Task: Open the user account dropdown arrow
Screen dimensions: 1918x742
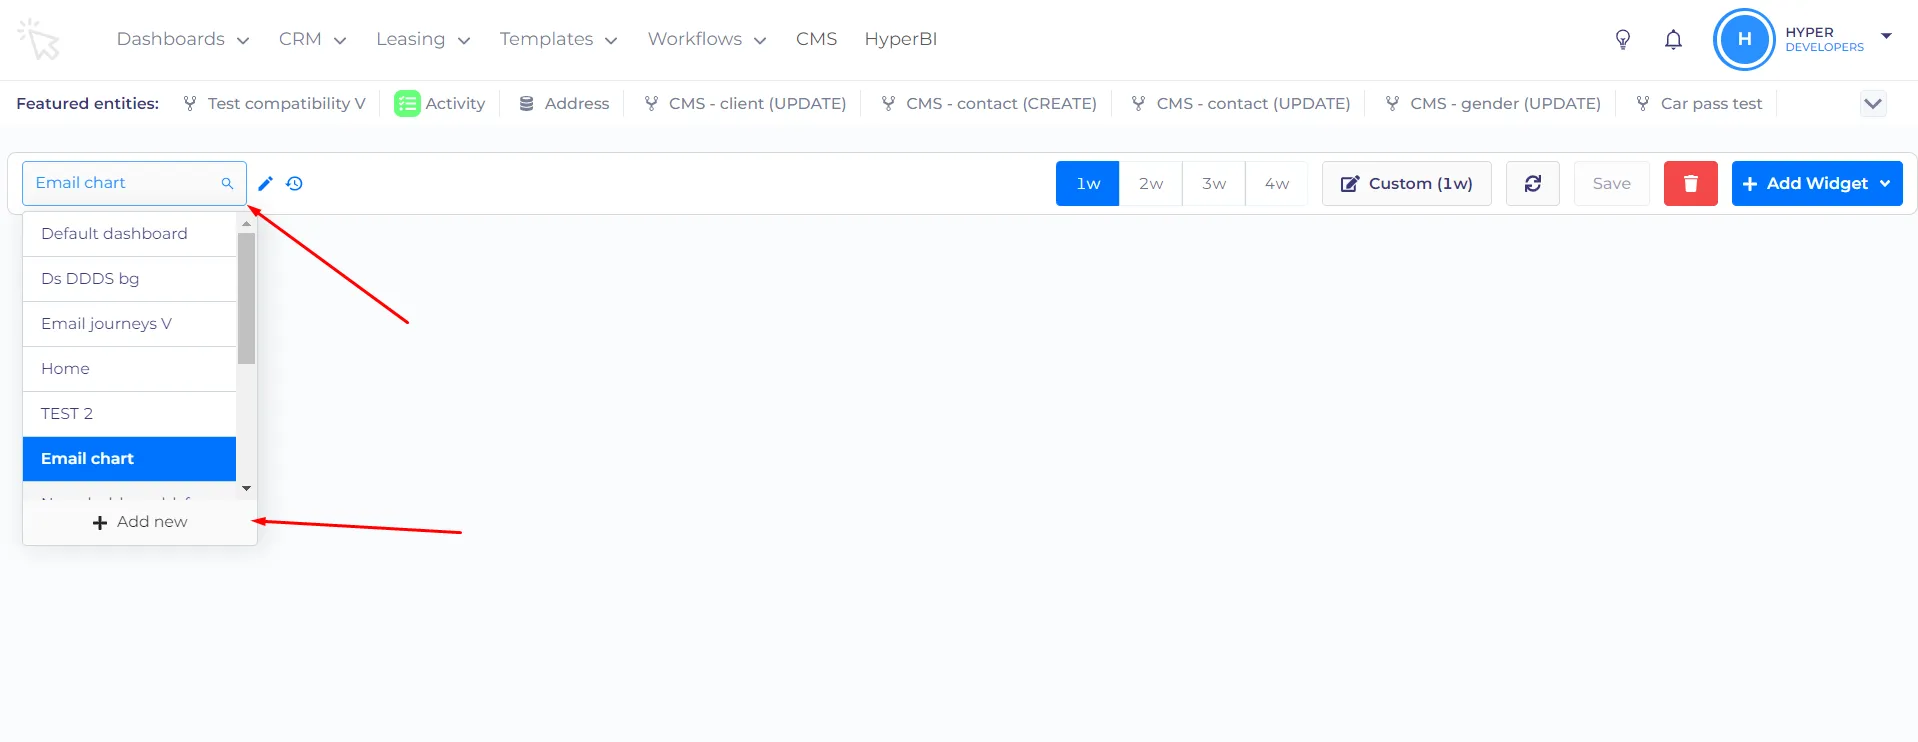Action: pos(1887,36)
